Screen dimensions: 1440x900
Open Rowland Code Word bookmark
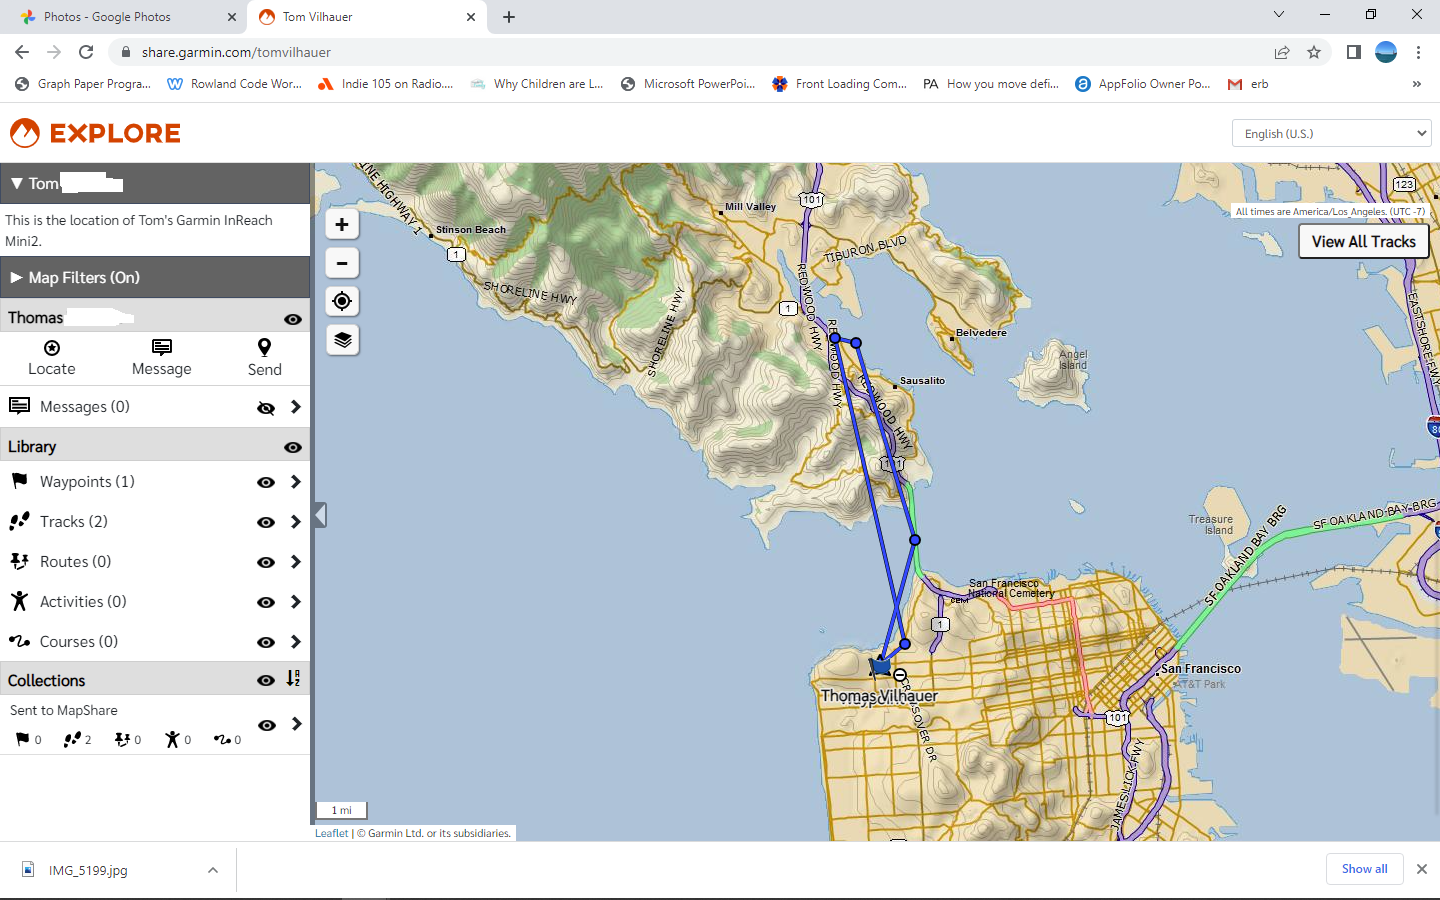[x=234, y=84]
